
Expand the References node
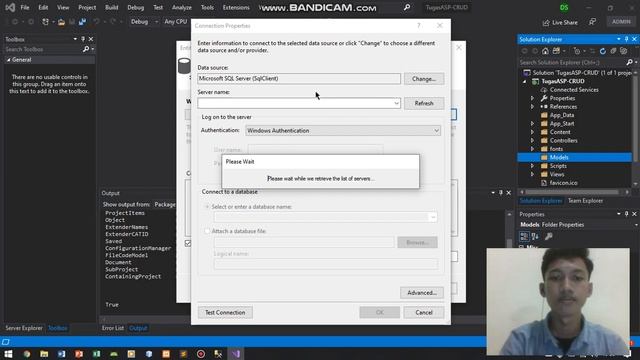coord(532,107)
